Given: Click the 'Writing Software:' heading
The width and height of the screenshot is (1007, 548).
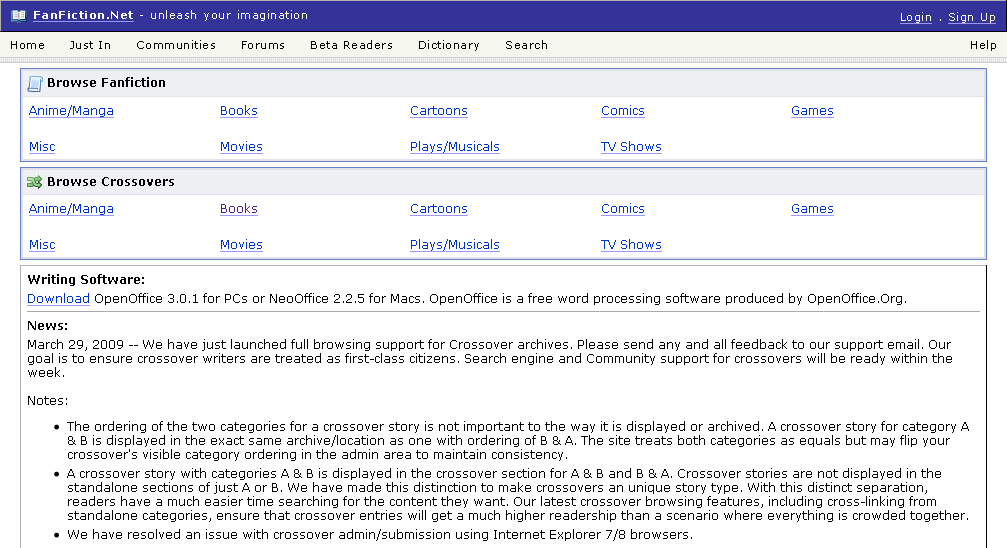Looking at the screenshot, I should (86, 279).
